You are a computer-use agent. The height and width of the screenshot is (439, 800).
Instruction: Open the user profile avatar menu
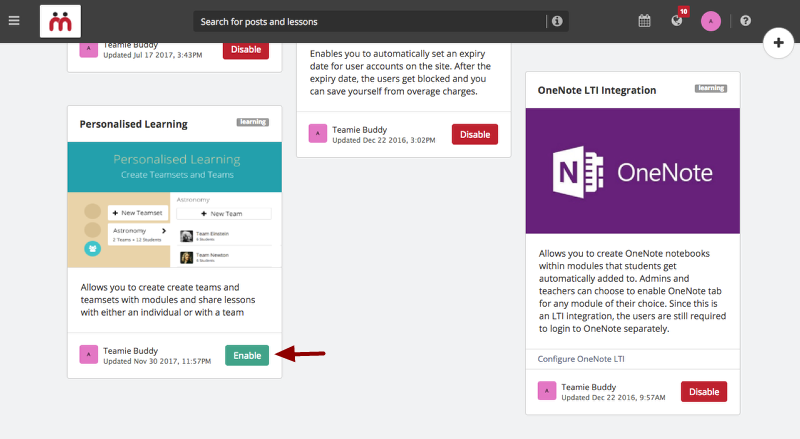click(x=711, y=21)
